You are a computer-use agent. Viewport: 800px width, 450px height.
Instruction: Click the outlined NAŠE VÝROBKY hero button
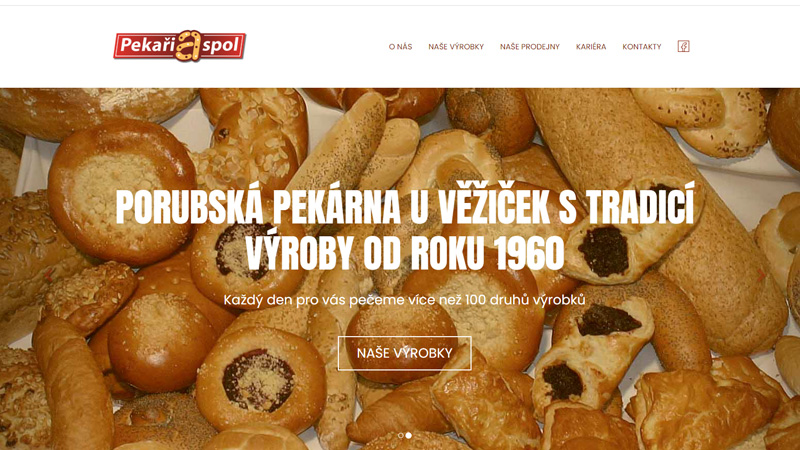[405, 353]
